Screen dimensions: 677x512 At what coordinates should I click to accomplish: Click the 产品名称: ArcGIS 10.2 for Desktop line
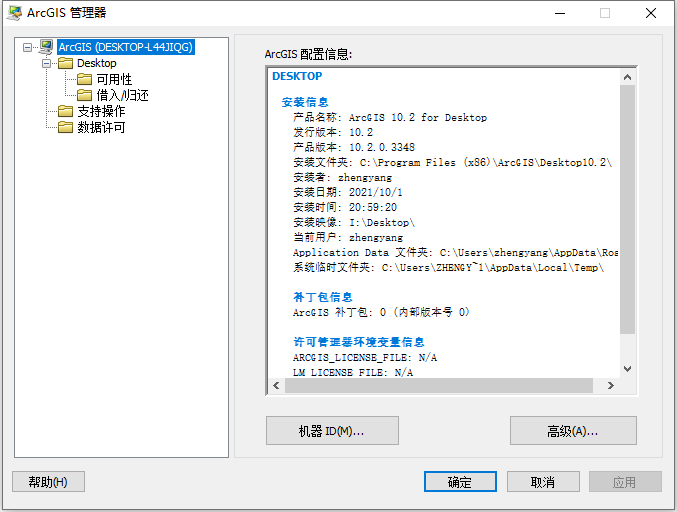[390, 117]
